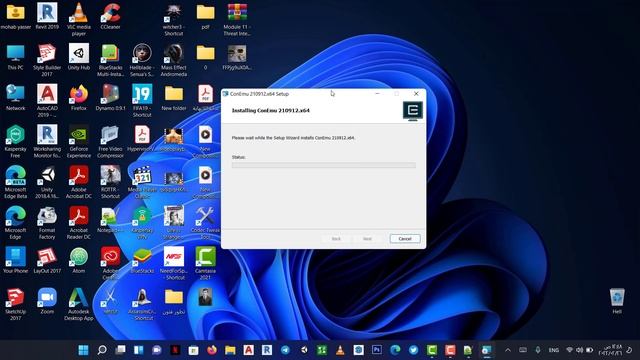Select the portrait photo thumbnail on desktop

coord(205,297)
